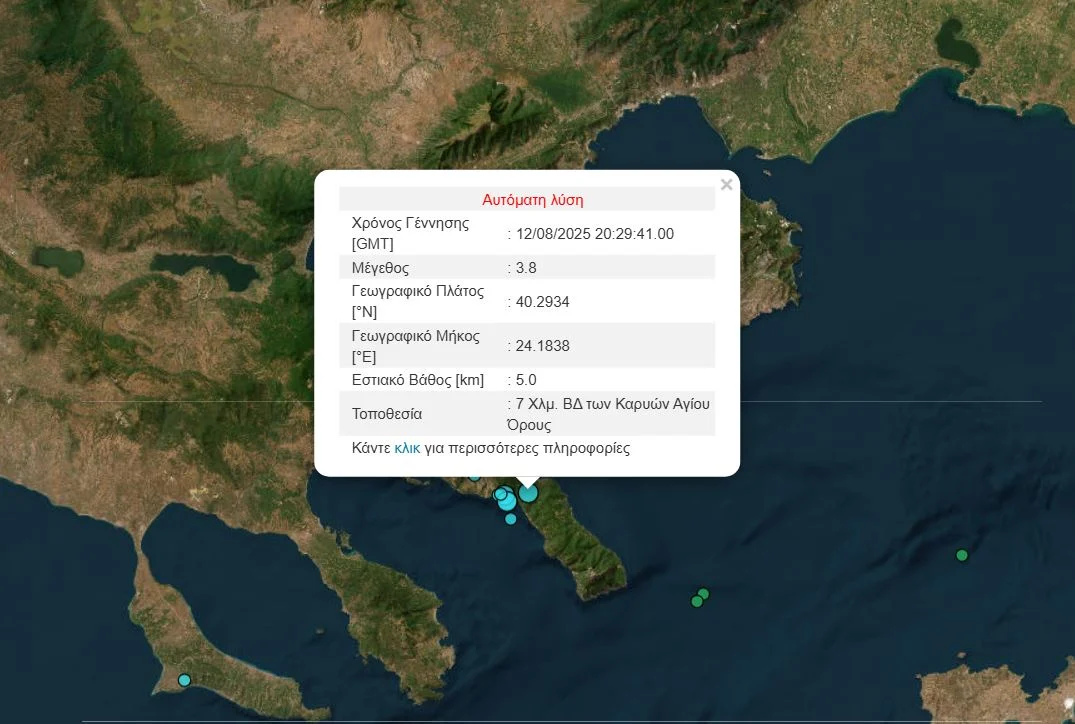Screen dimensions: 1075x724
Task: Select the lower green marker of the offshore pair
Action: pyautogui.click(x=697, y=601)
